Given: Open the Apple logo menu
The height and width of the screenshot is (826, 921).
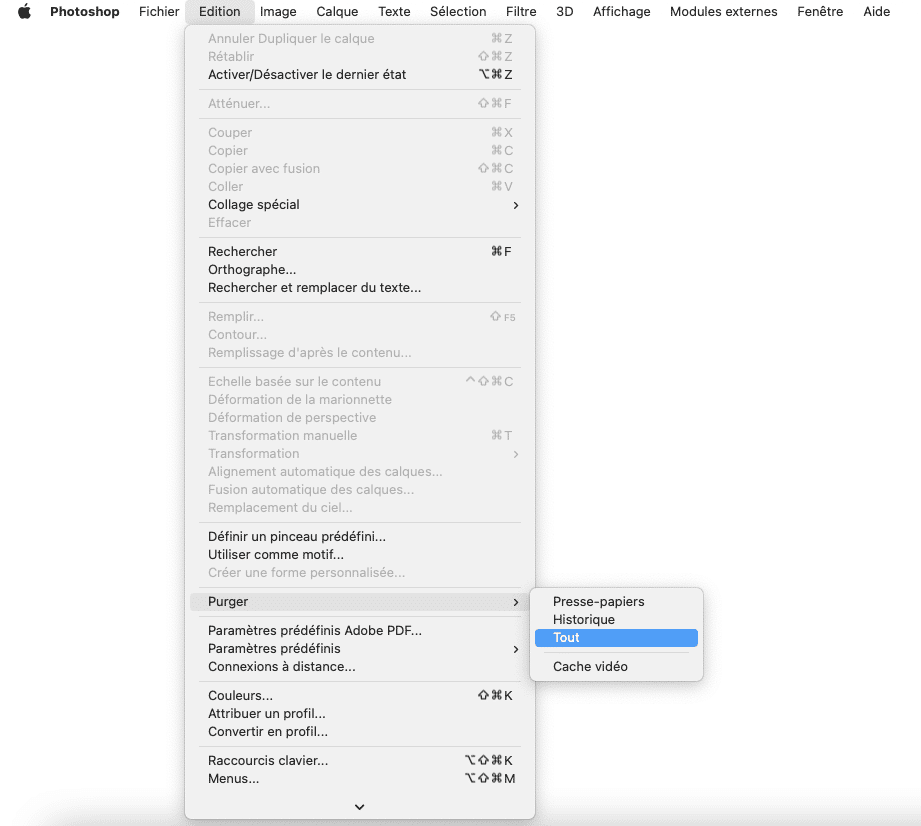Looking at the screenshot, I should coord(25,12).
